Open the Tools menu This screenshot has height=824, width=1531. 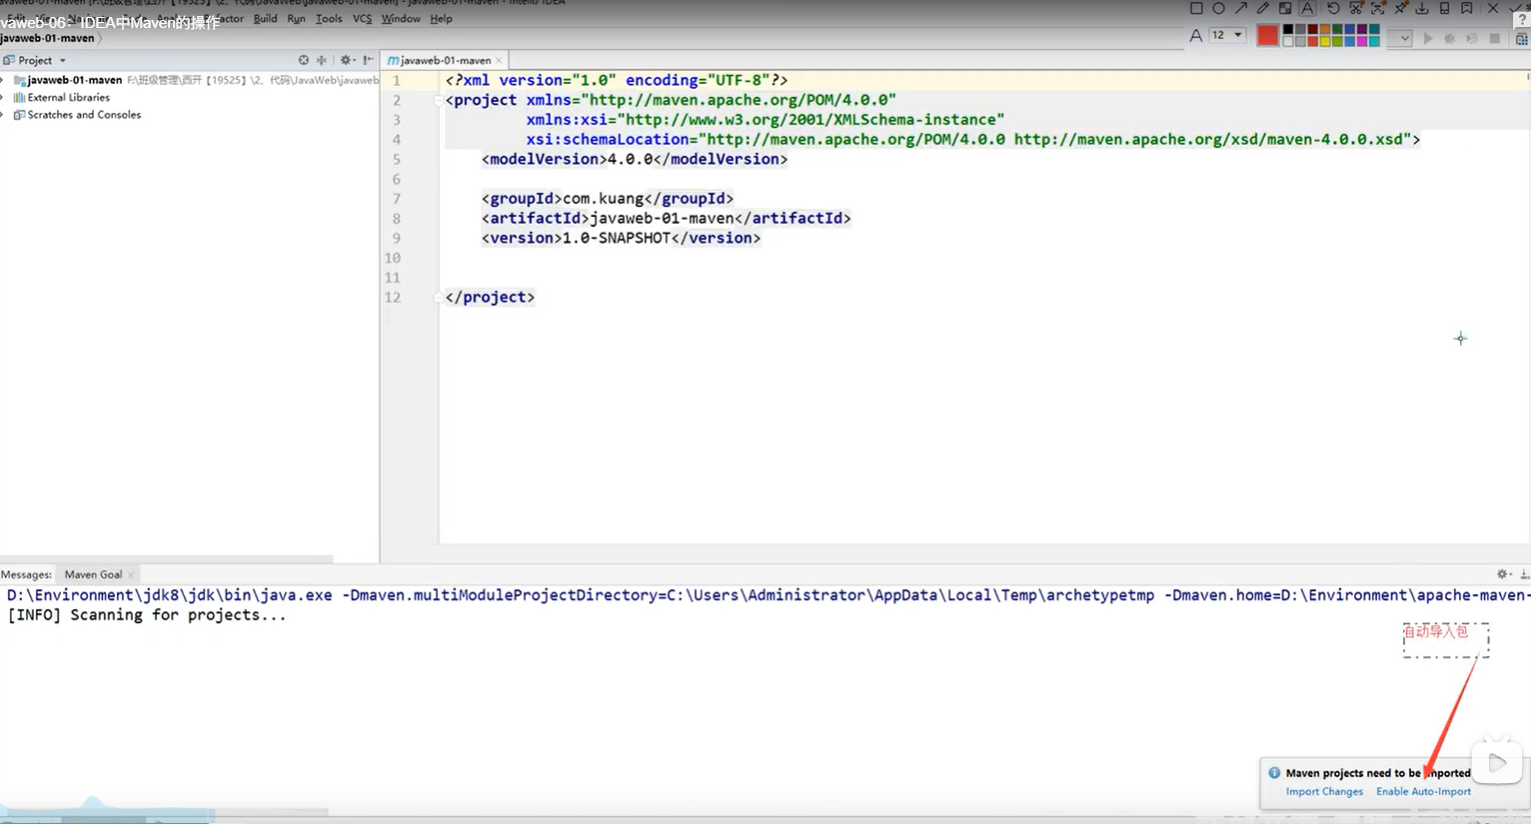click(329, 18)
